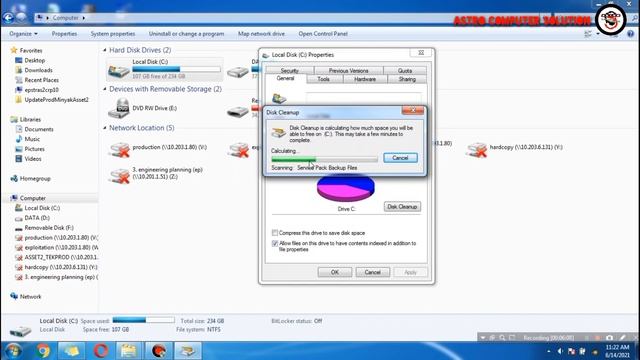Open Windows Explorer taskbar icon
Viewport: 640px width, 360px height.
(x=129, y=351)
